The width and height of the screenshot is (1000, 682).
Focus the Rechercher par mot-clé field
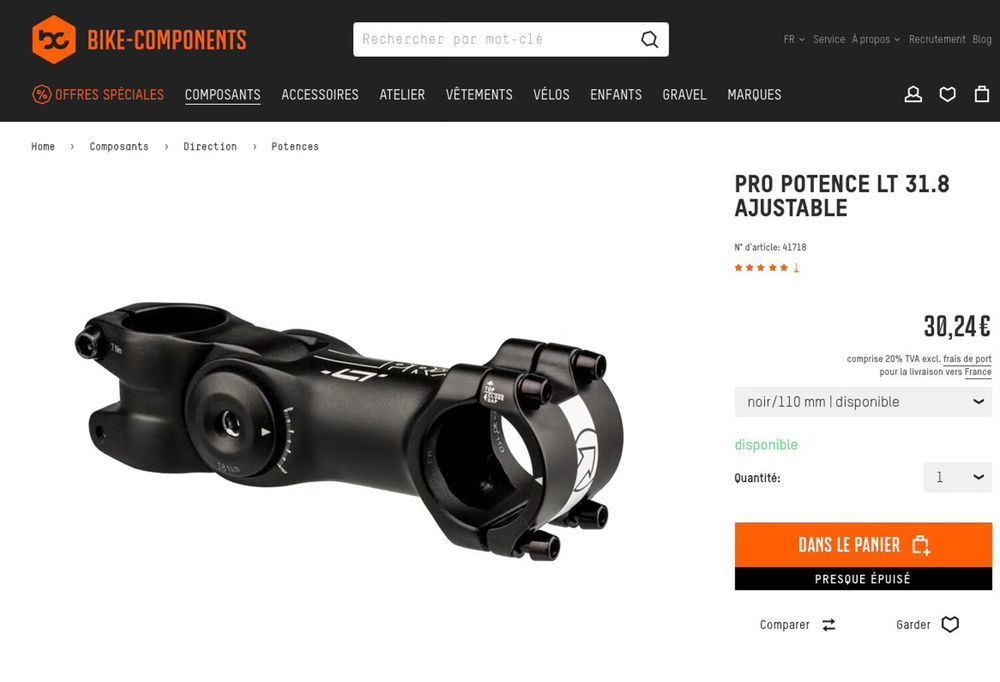click(495, 40)
